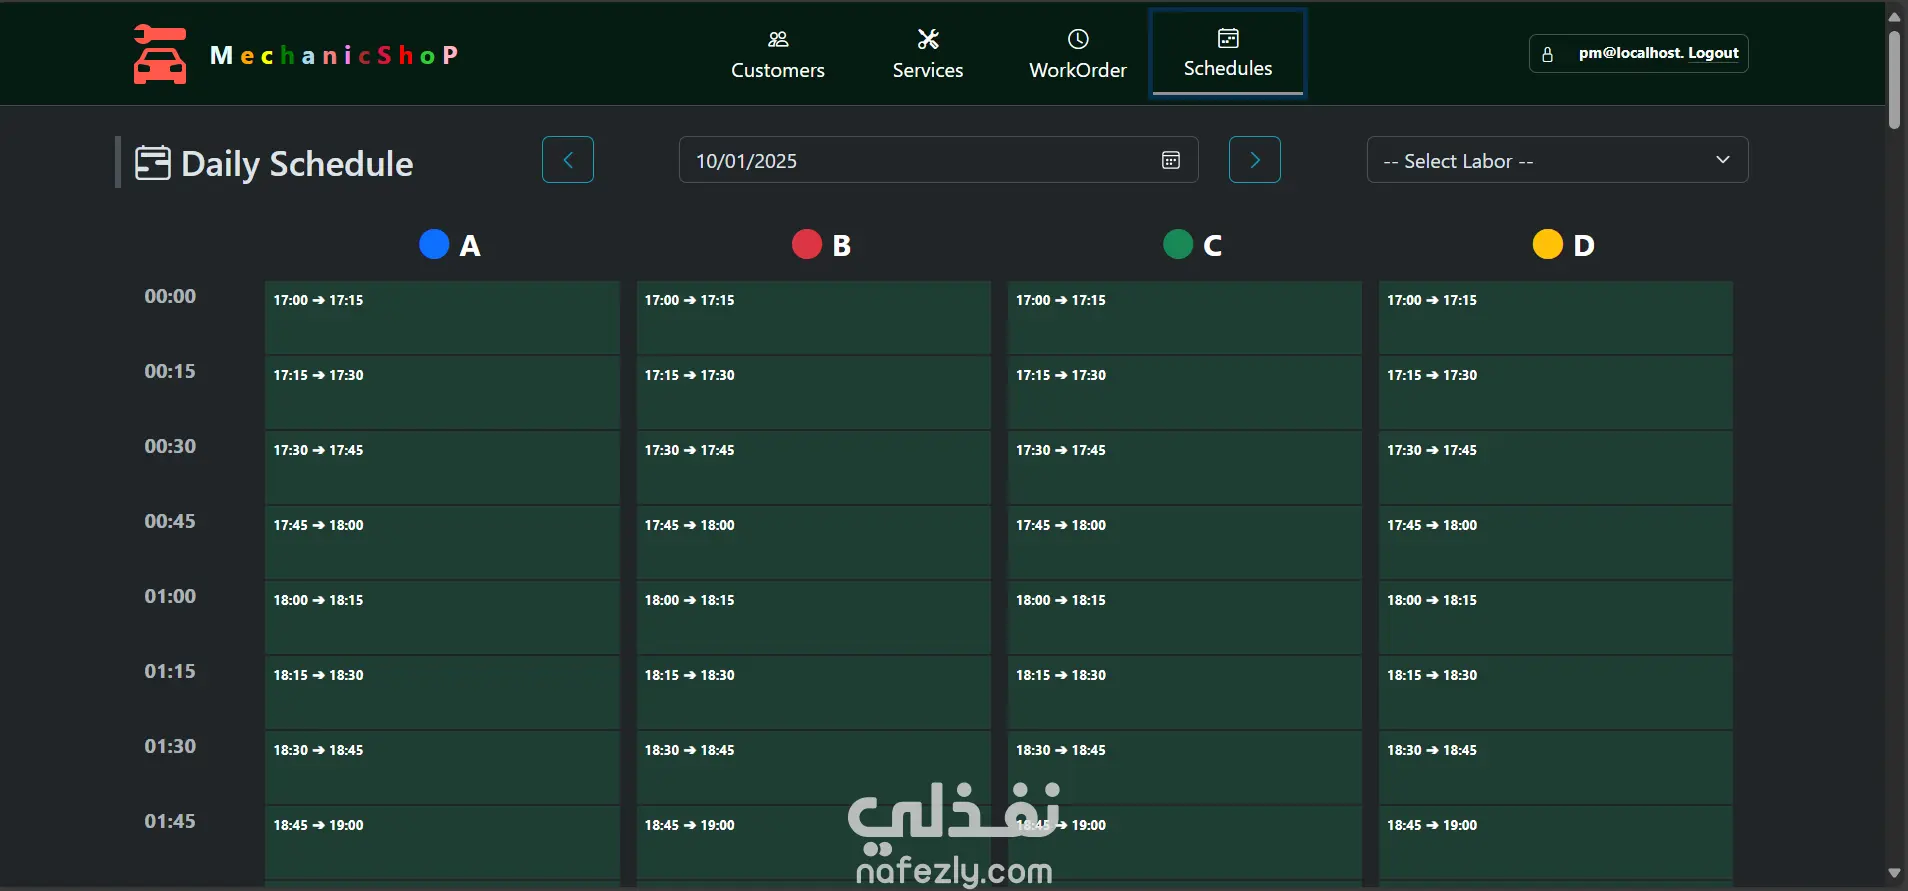This screenshot has width=1908, height=891.
Task: Click the date field showing 10/01/2025
Action: [x=938, y=160]
